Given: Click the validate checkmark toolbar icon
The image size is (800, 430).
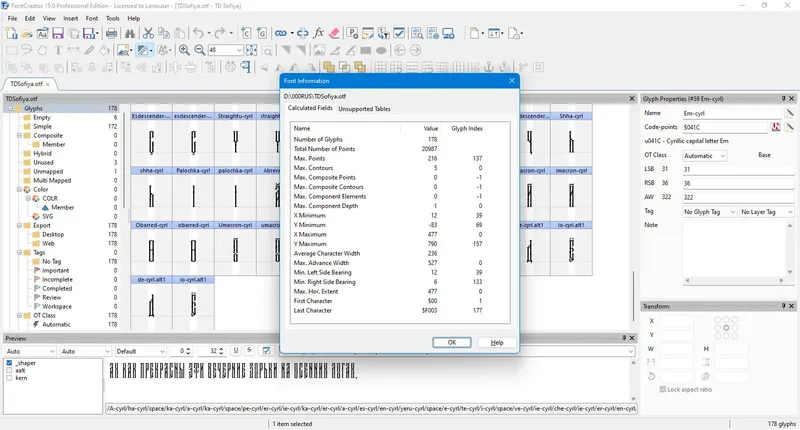Looking at the screenshot, I should click(399, 34).
